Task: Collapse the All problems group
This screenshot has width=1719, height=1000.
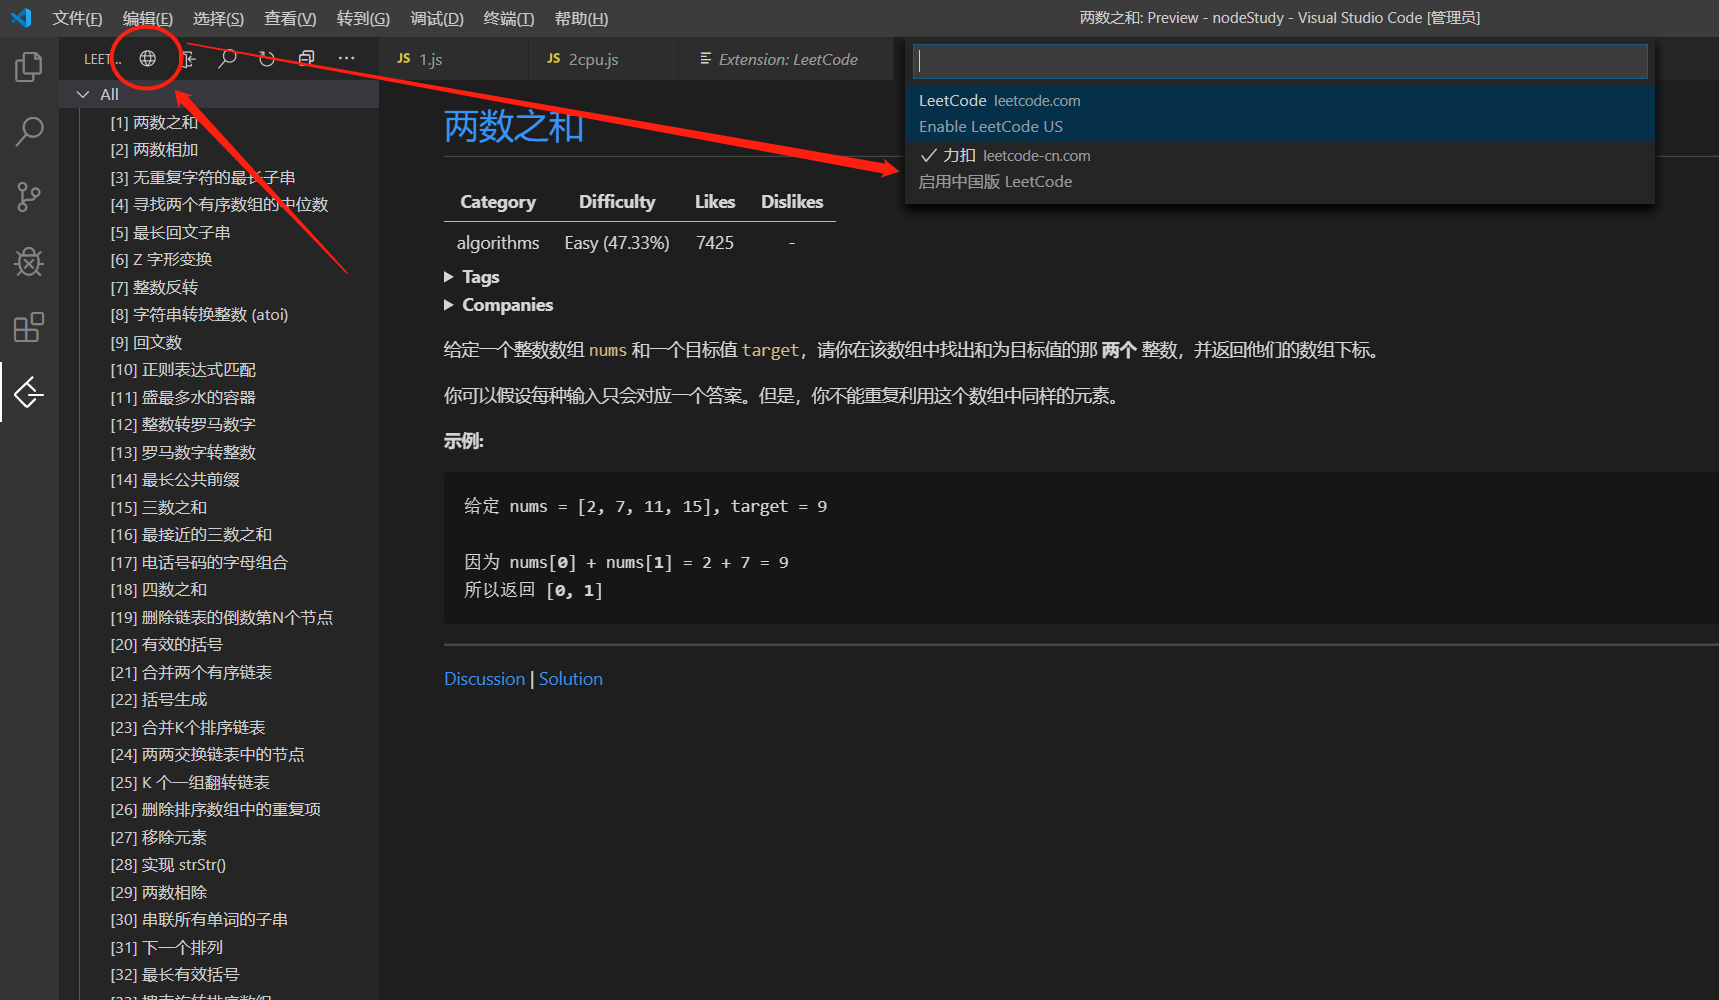Action: [83, 94]
